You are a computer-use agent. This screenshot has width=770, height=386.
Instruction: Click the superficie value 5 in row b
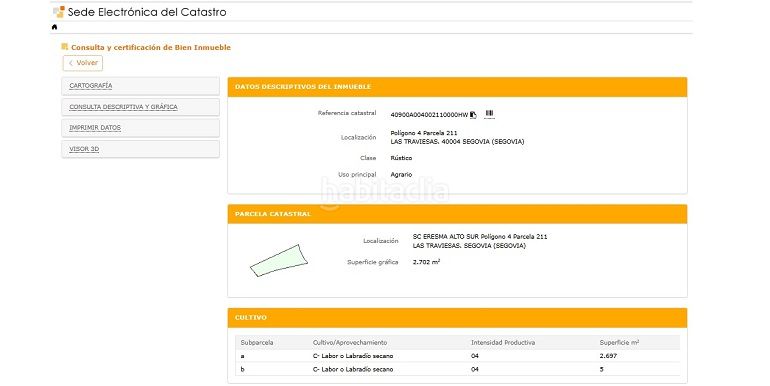pos(602,369)
